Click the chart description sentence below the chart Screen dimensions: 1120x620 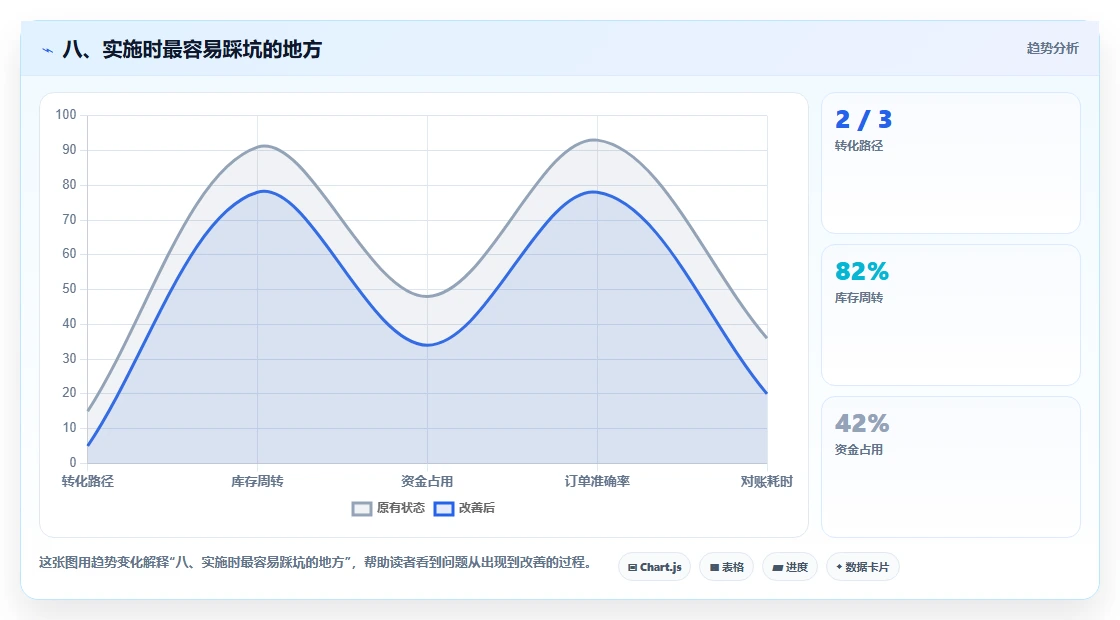[x=315, y=563]
